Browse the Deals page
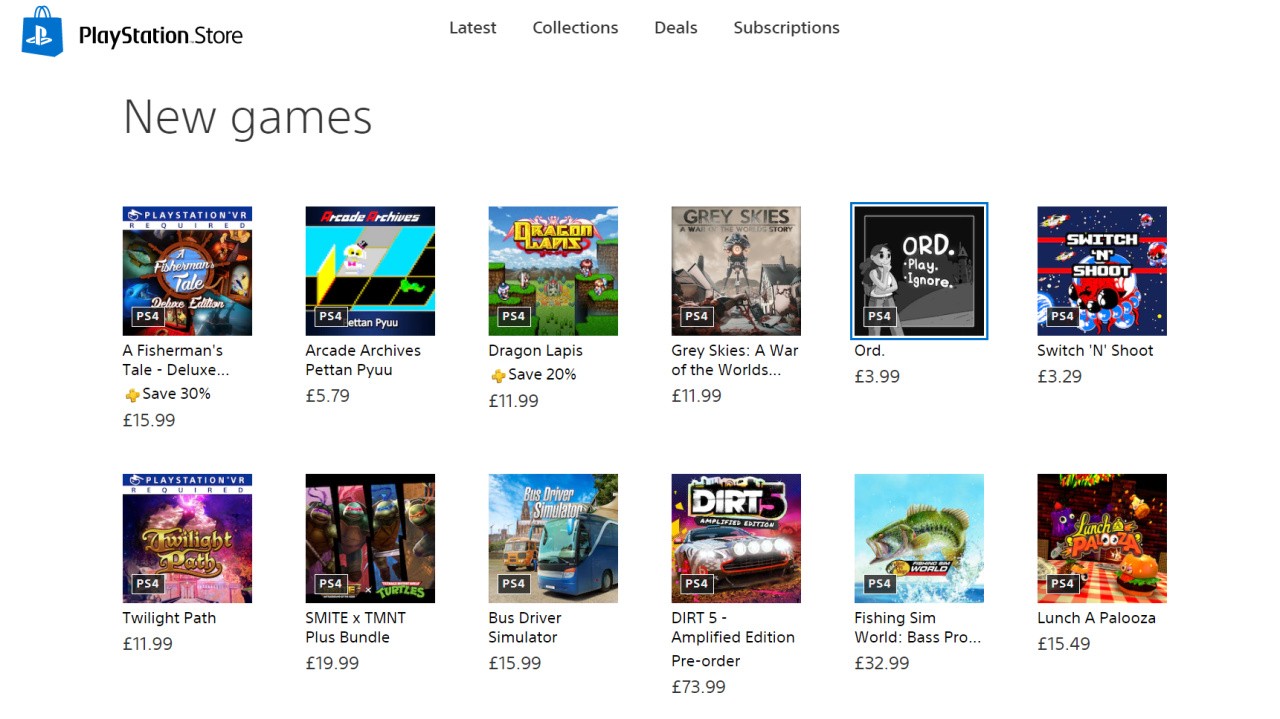1280x719 pixels. [x=675, y=27]
